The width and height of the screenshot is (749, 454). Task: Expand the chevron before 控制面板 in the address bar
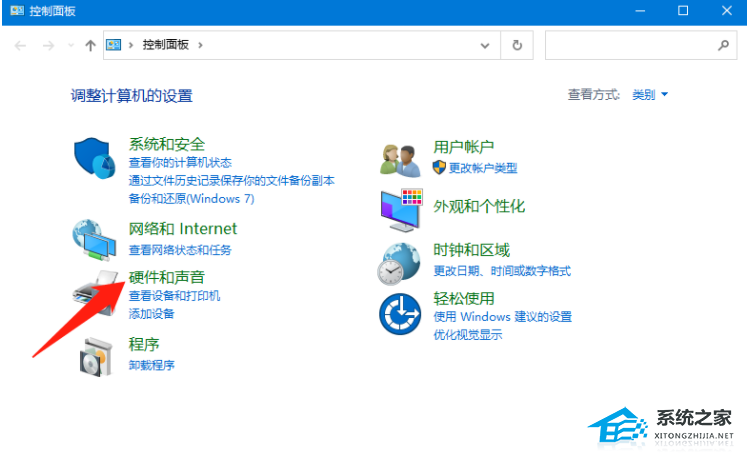coord(130,45)
